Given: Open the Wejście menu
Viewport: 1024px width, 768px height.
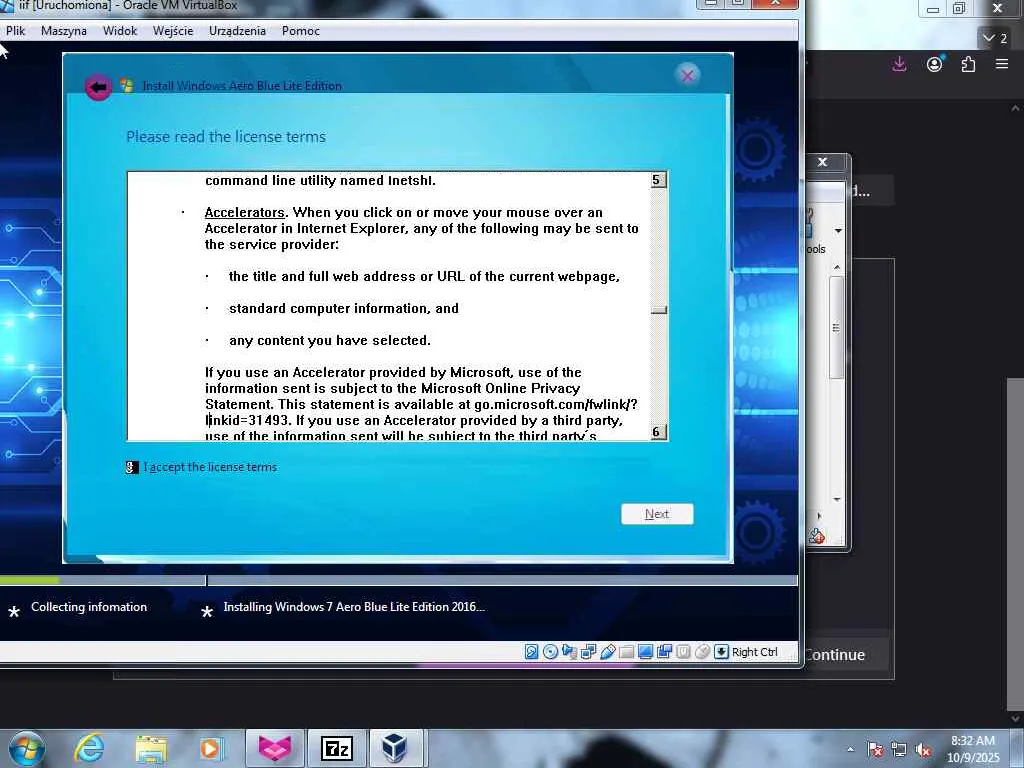Looking at the screenshot, I should [173, 31].
